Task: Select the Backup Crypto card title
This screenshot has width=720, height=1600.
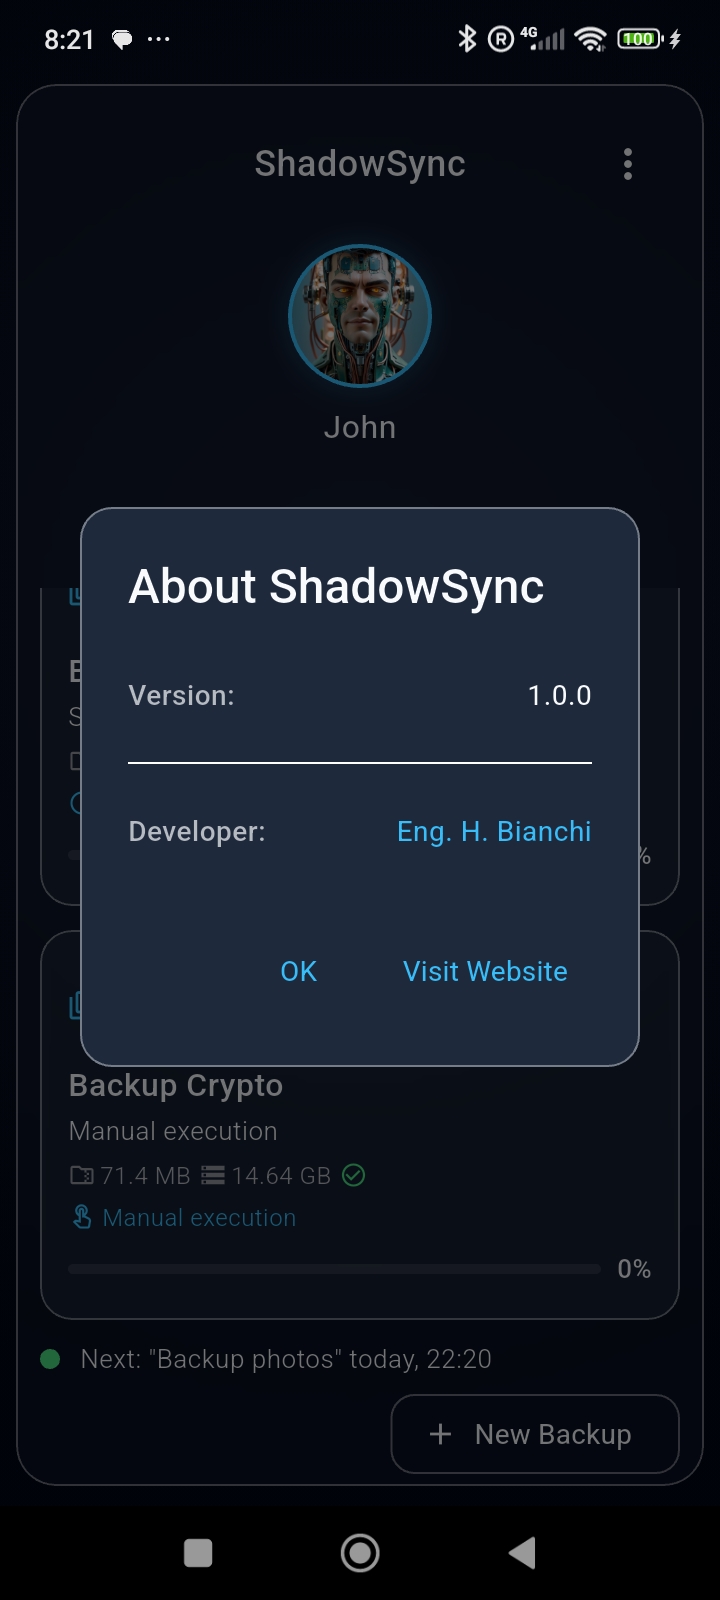Action: pyautogui.click(x=176, y=1085)
